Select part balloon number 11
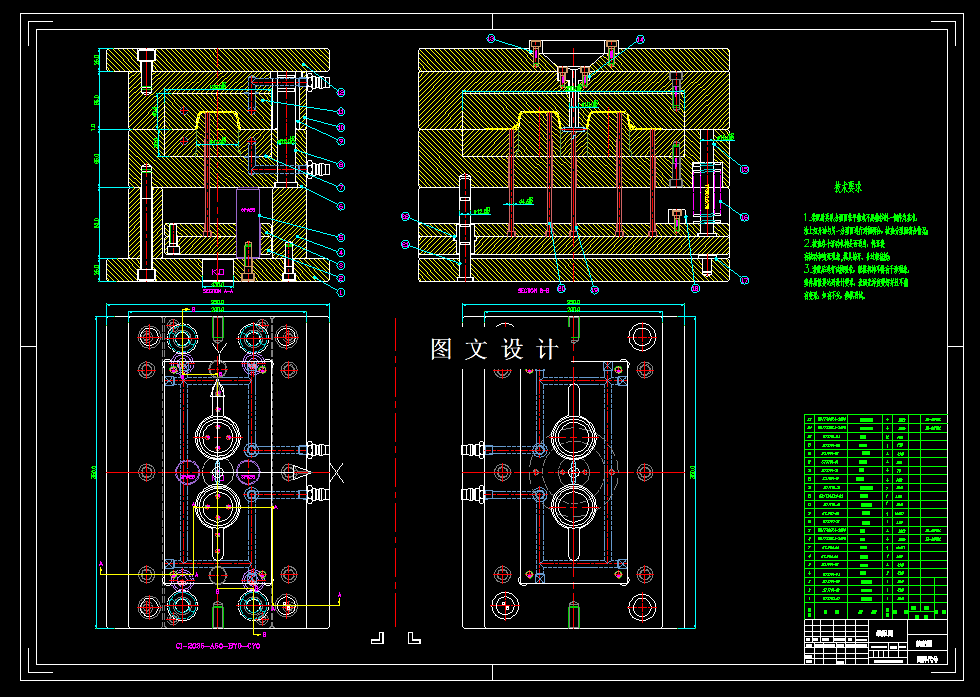This screenshot has width=980, height=697. coord(341,111)
